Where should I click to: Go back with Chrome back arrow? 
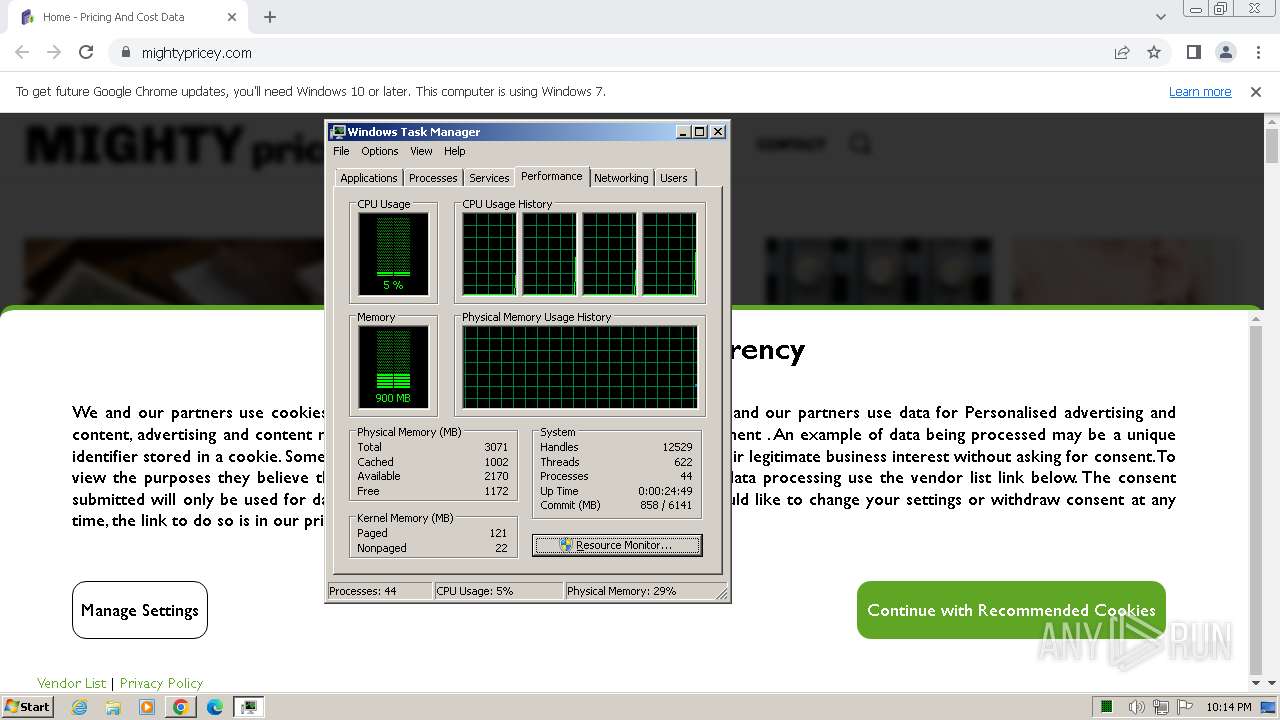click(x=22, y=52)
